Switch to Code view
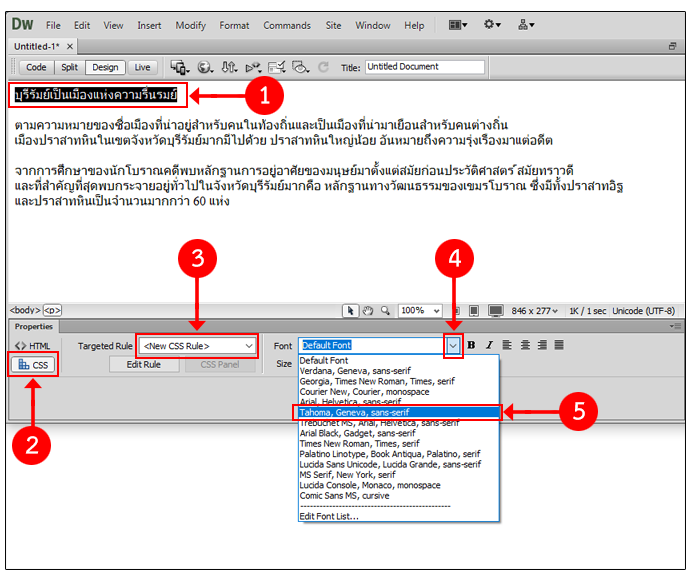The image size is (691, 580). 36,68
